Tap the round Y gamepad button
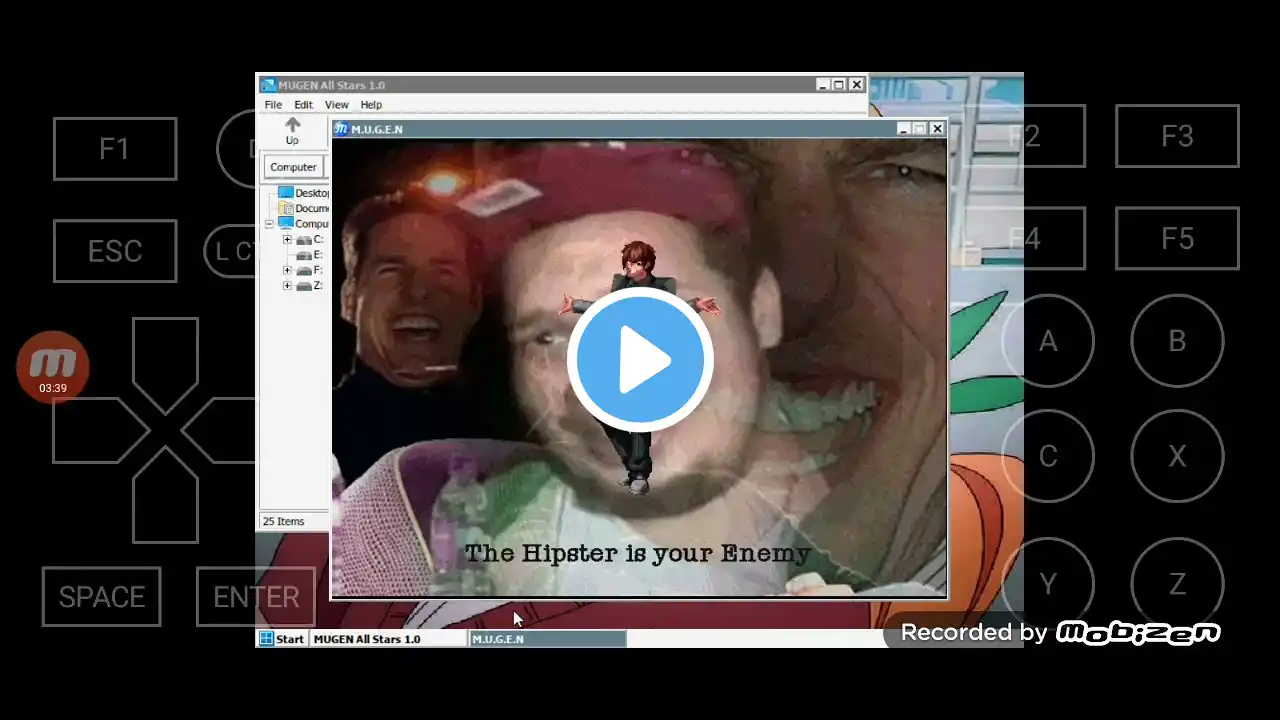 pyautogui.click(x=1048, y=584)
